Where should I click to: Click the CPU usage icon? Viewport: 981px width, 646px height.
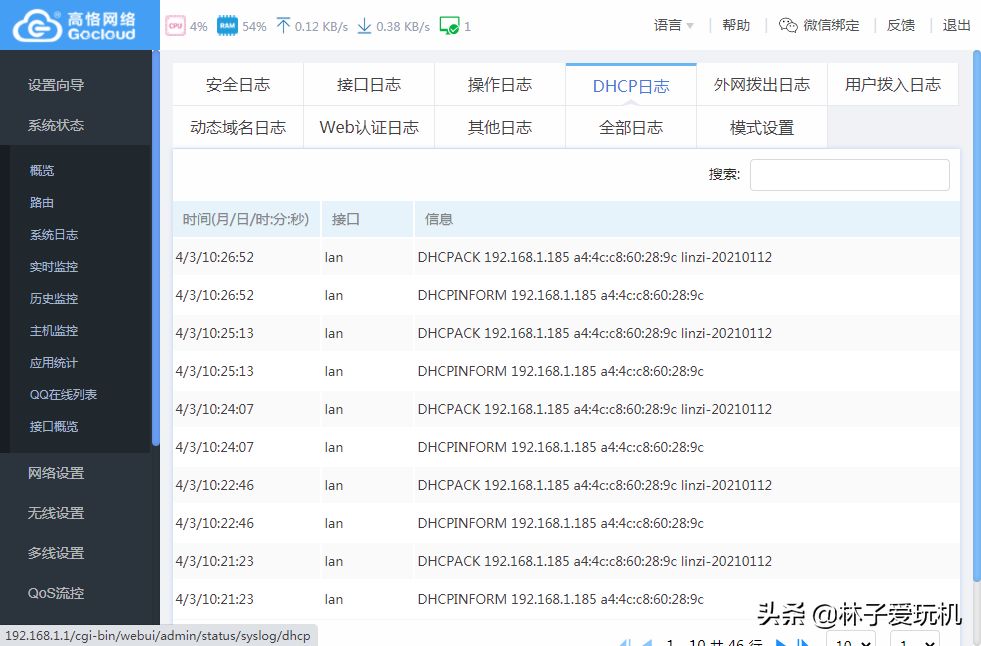point(175,26)
